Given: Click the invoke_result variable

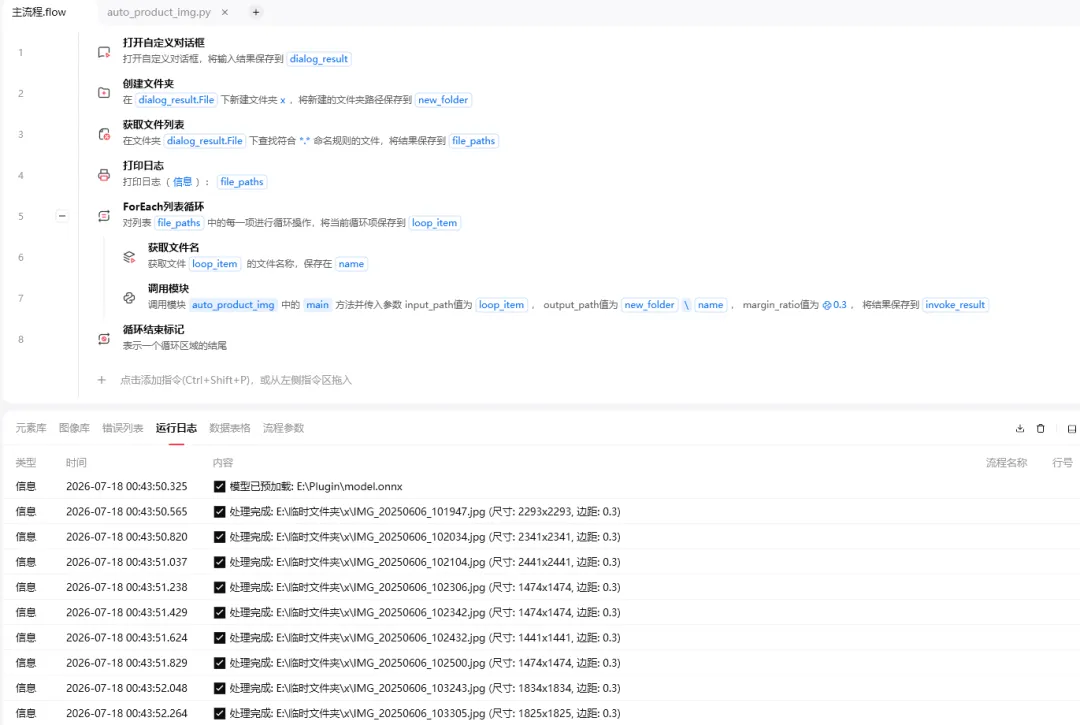Looking at the screenshot, I should click(x=955, y=305).
